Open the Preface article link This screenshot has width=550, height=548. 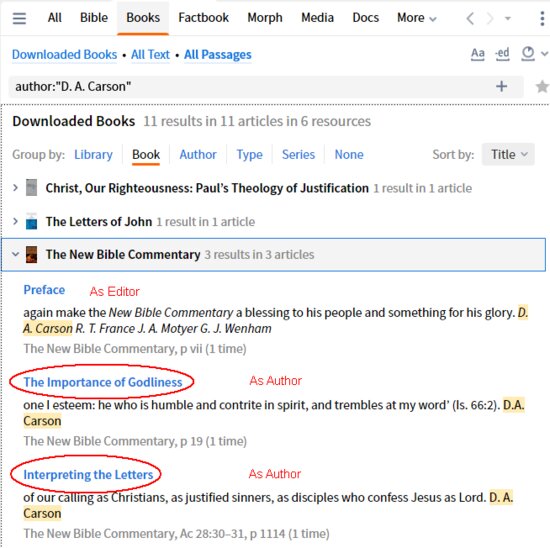(x=44, y=290)
